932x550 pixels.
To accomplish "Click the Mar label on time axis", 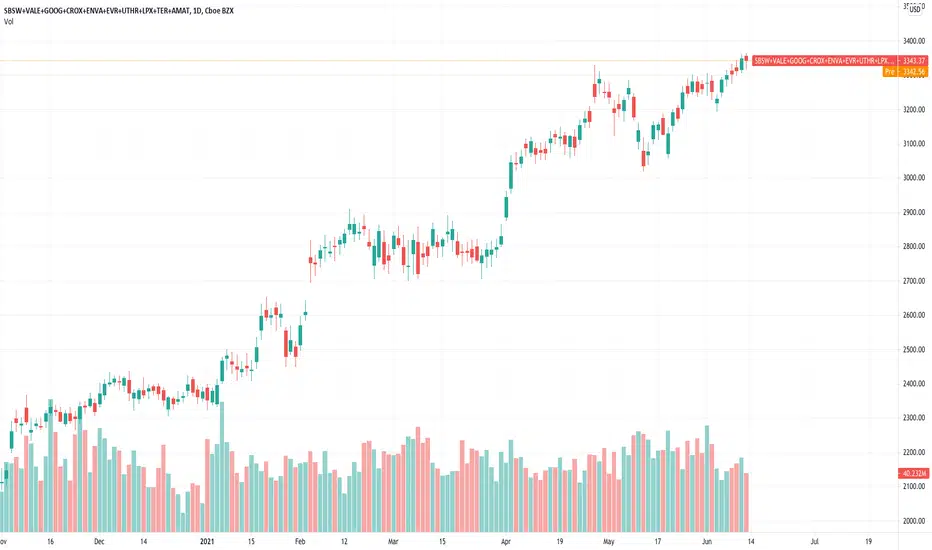I will pyautogui.click(x=393, y=541).
